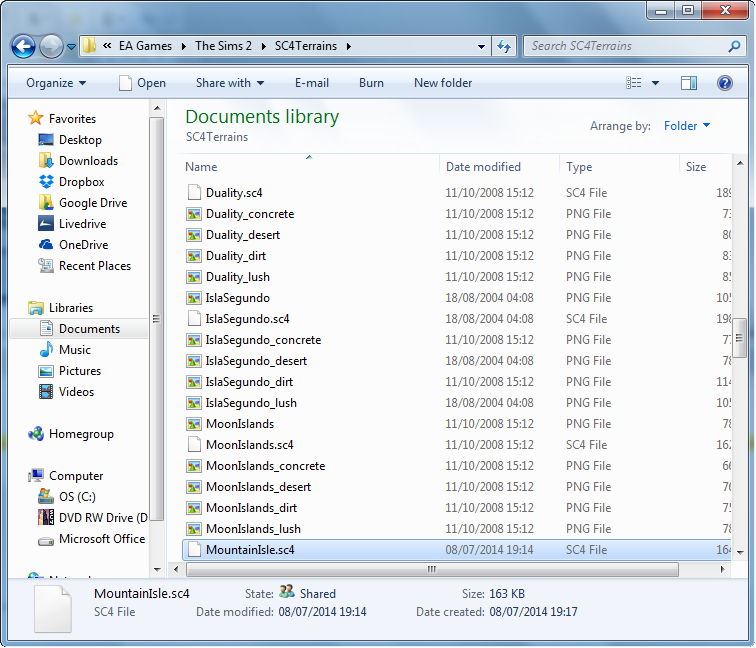The width and height of the screenshot is (756, 648).
Task: Open the view options dropdown arrow
Action: (655, 83)
